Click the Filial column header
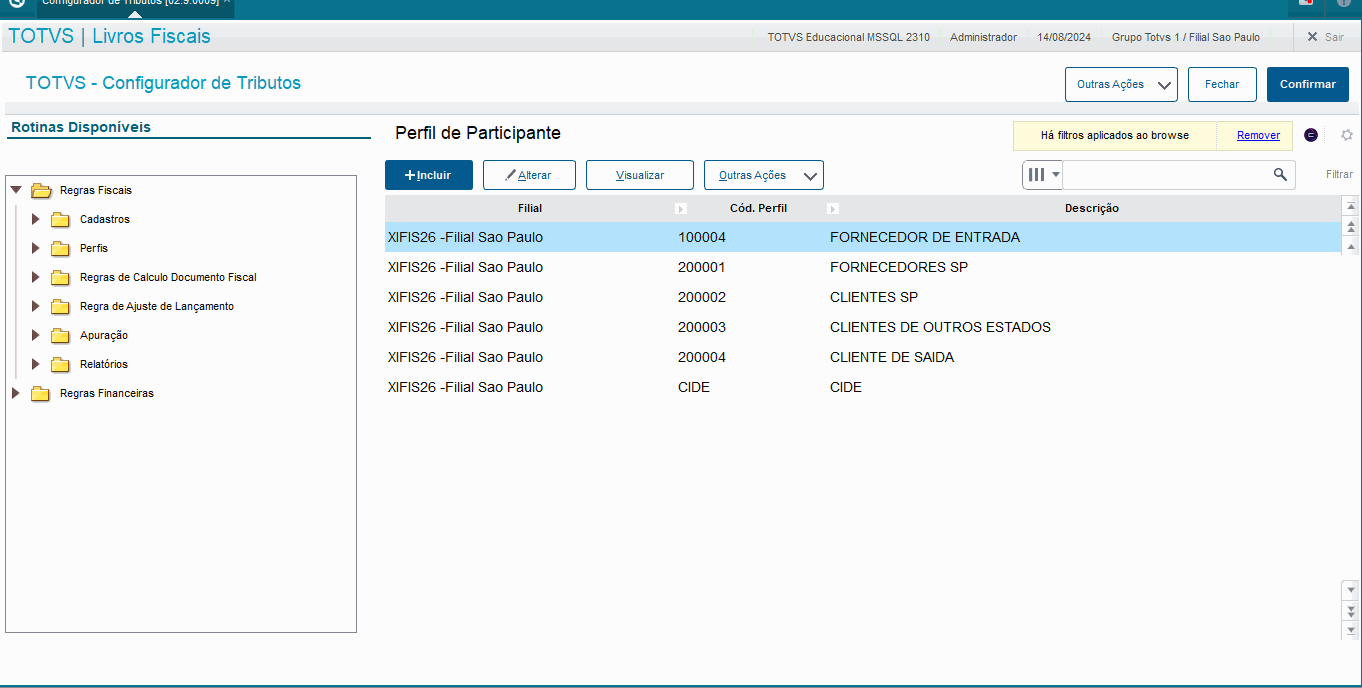Viewport: 1362px width, 688px height. coord(530,209)
